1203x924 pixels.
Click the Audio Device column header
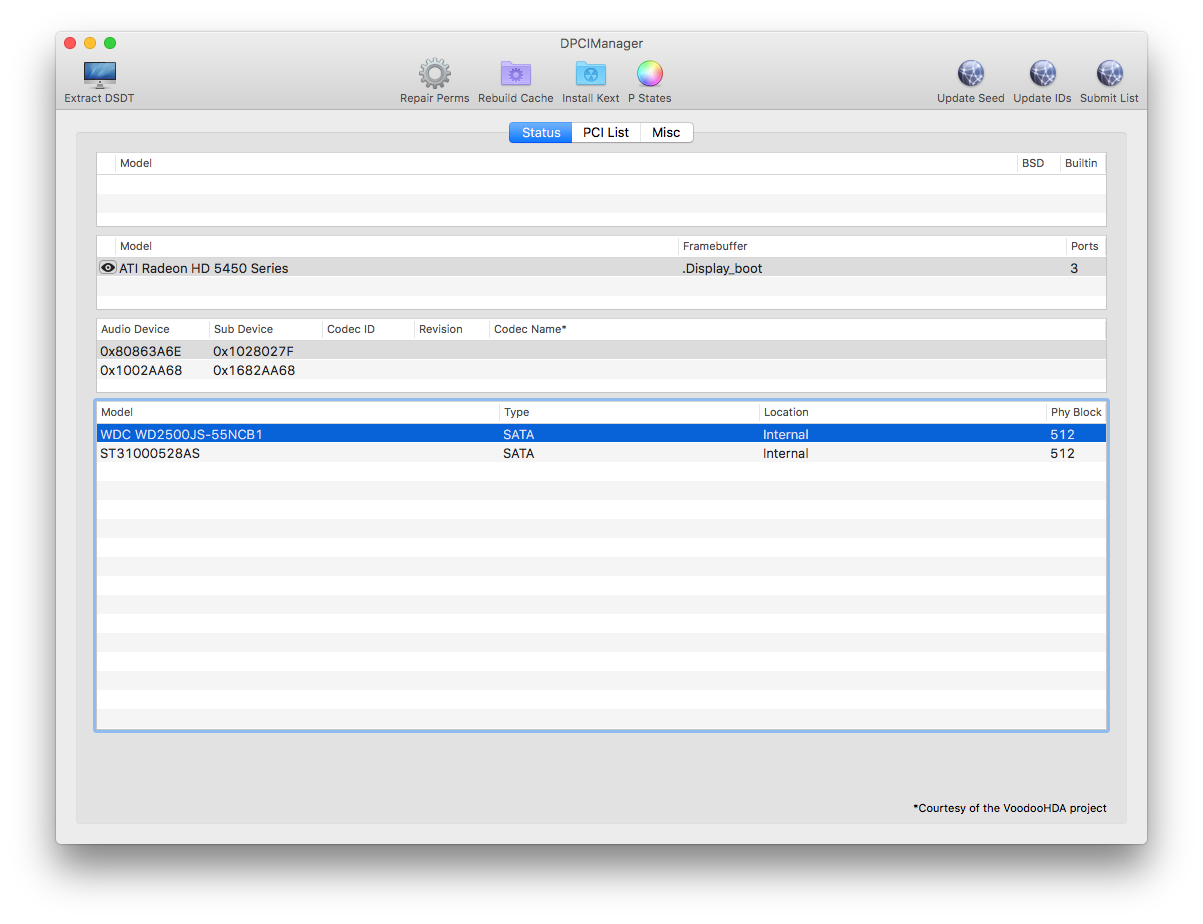[x=152, y=329]
